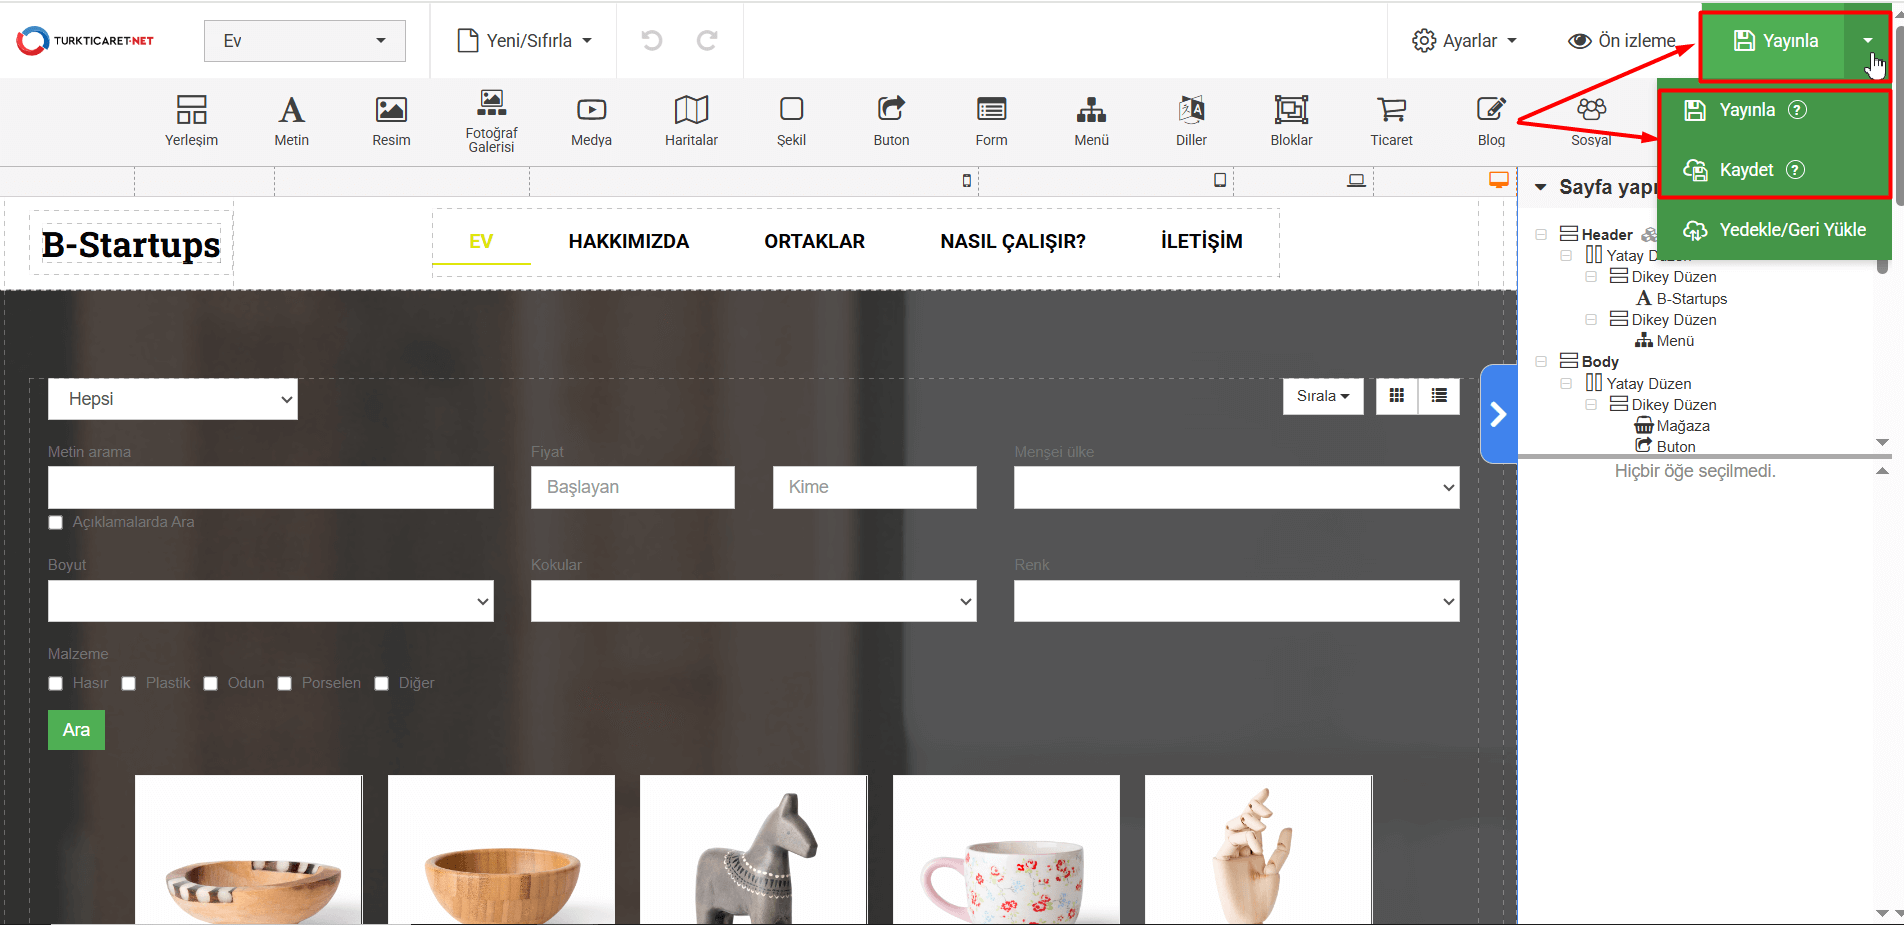1904x925 pixels.
Task: Choose Yedekle/Geri Yükle menu option
Action: tap(1792, 230)
